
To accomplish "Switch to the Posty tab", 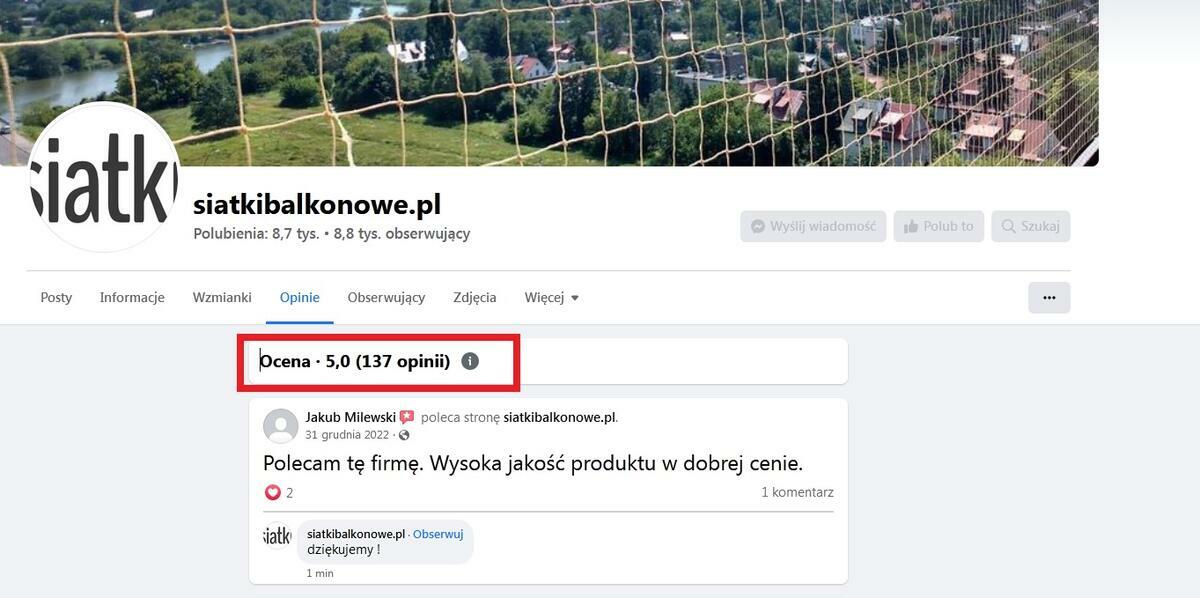I will coord(56,297).
